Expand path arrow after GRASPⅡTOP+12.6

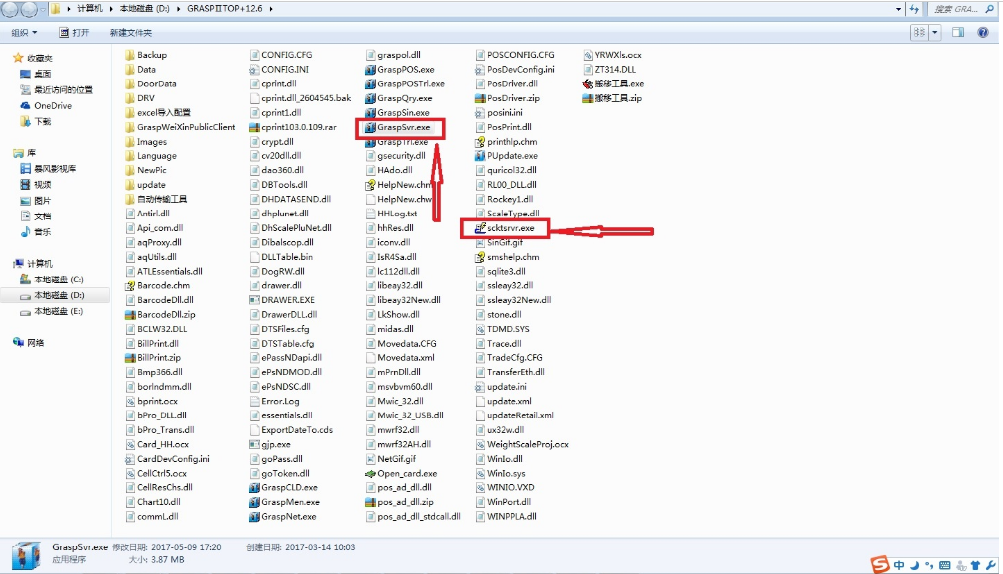pyautogui.click(x=271, y=9)
